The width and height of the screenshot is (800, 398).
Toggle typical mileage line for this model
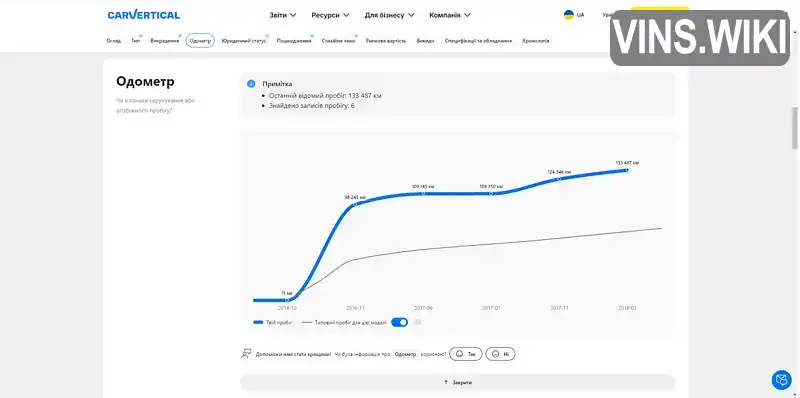(x=399, y=322)
